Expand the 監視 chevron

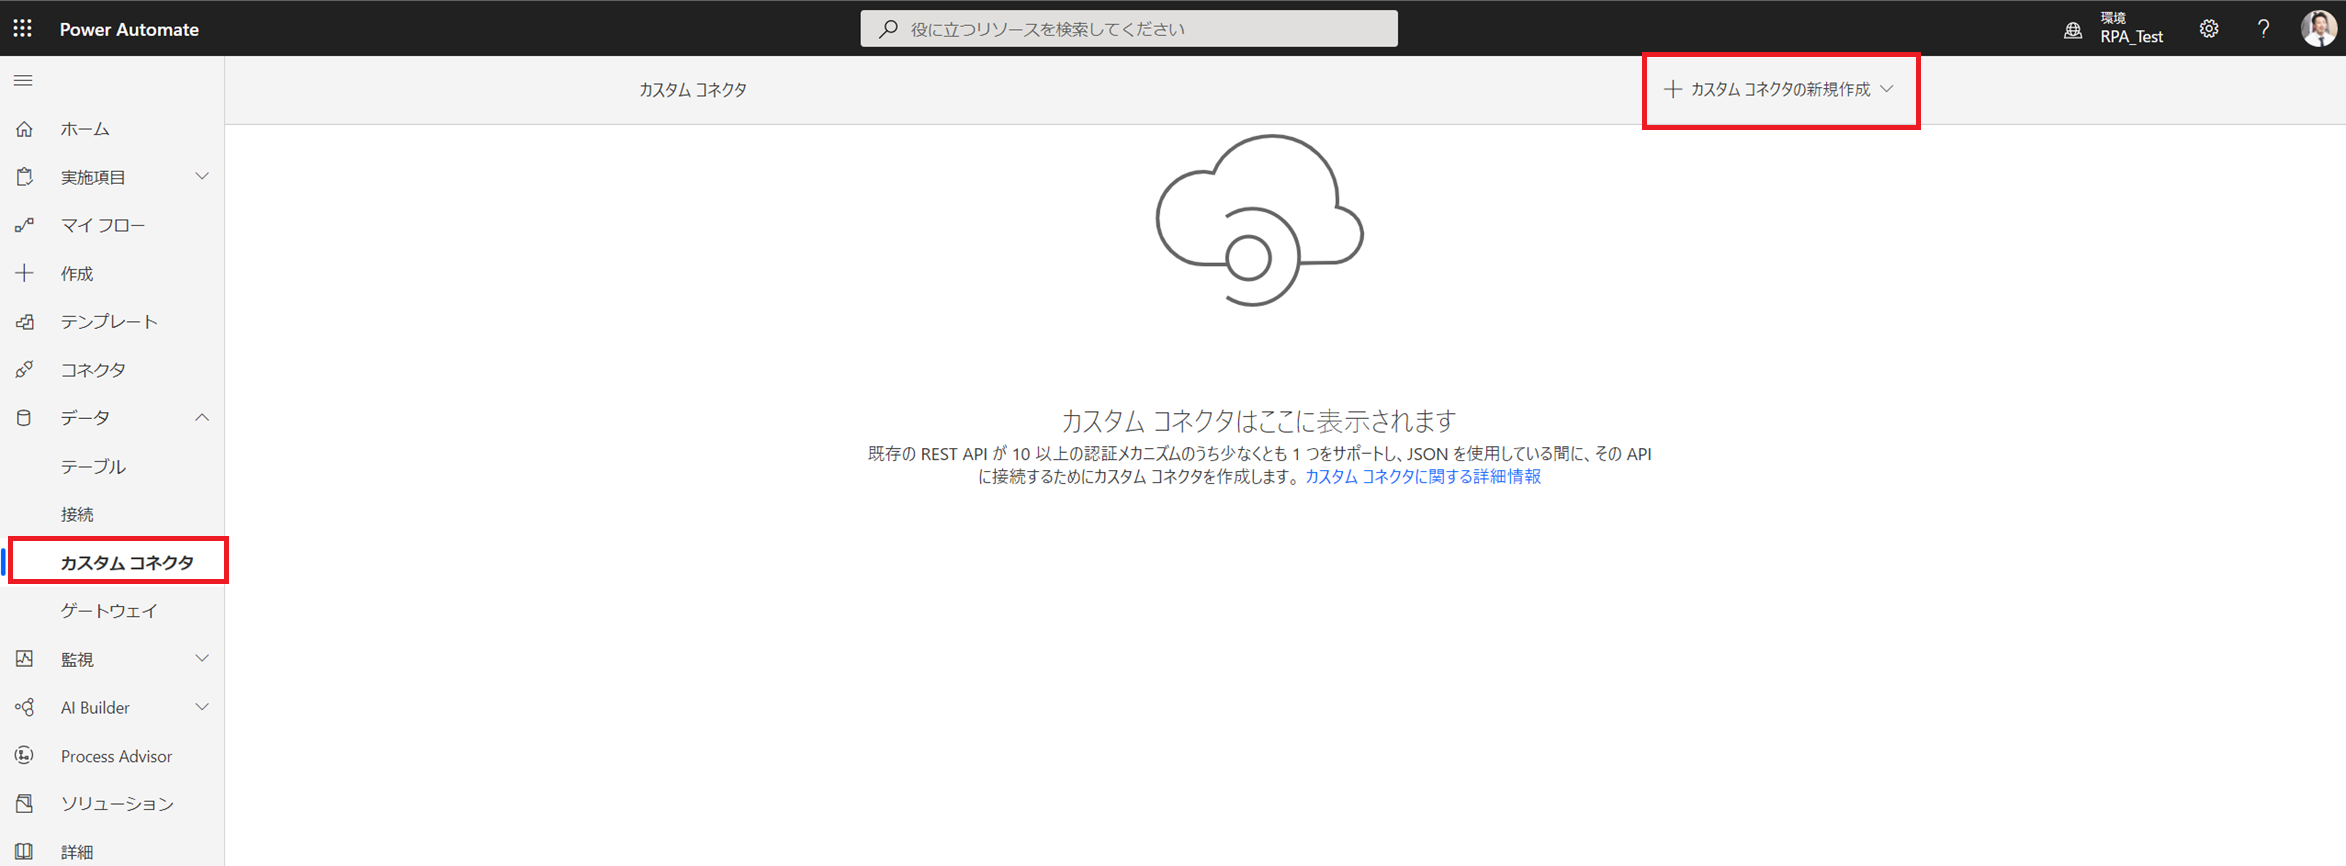(202, 658)
